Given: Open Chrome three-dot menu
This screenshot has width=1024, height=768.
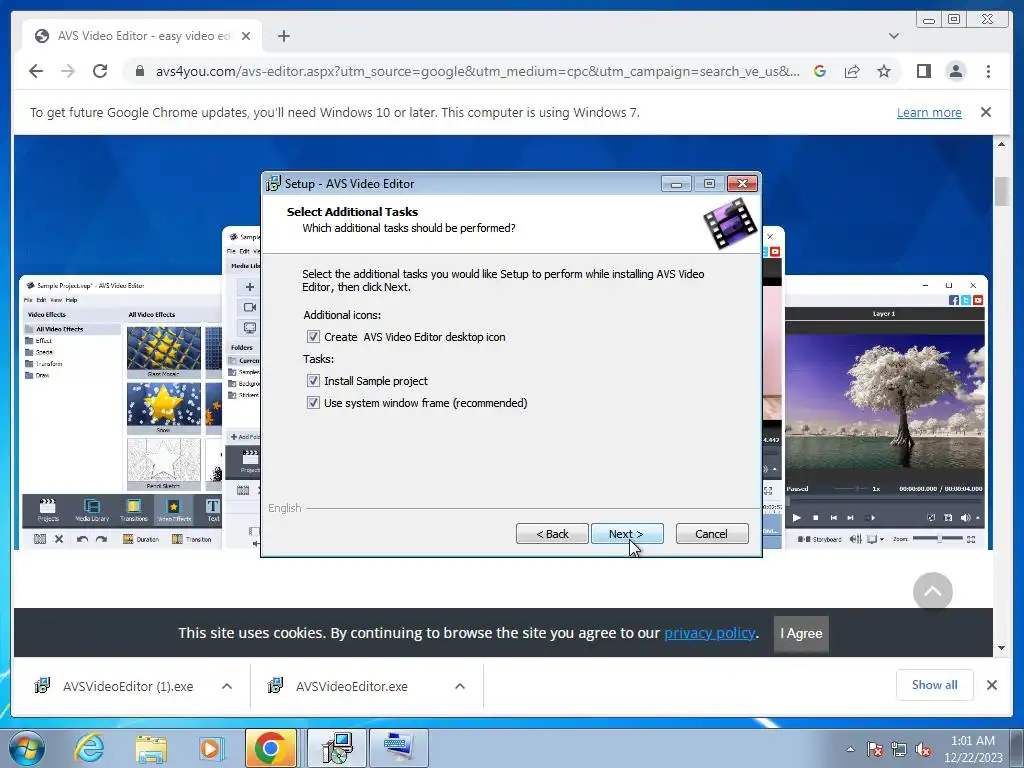Looking at the screenshot, I should click(x=989, y=71).
